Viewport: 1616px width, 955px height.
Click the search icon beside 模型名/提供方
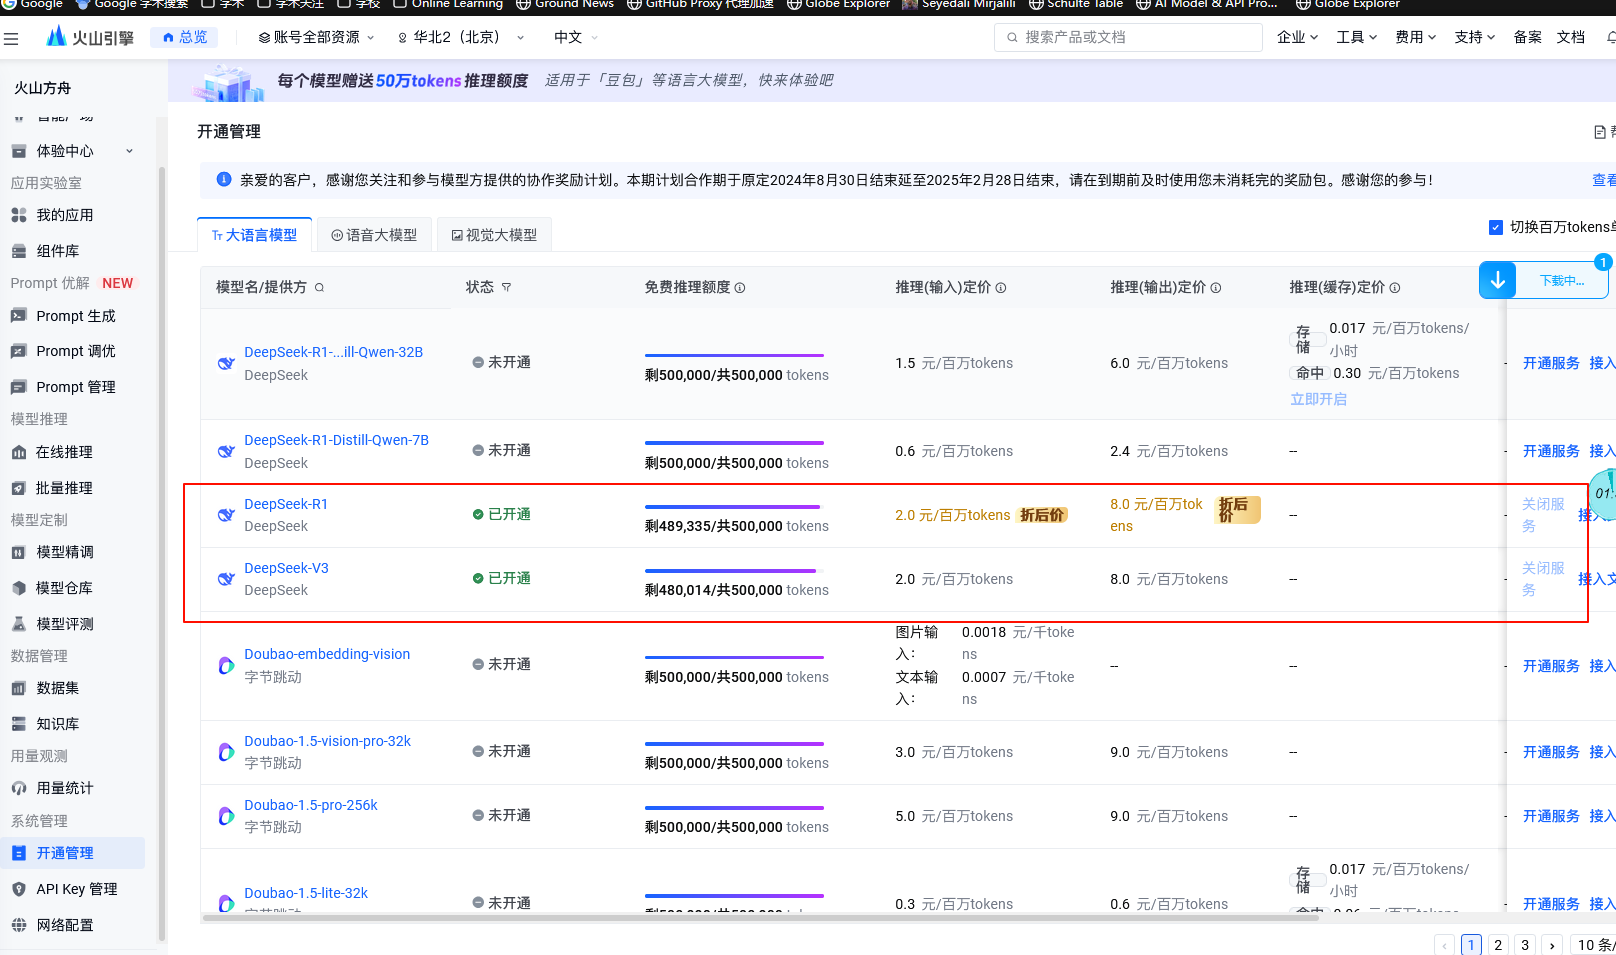[320, 288]
